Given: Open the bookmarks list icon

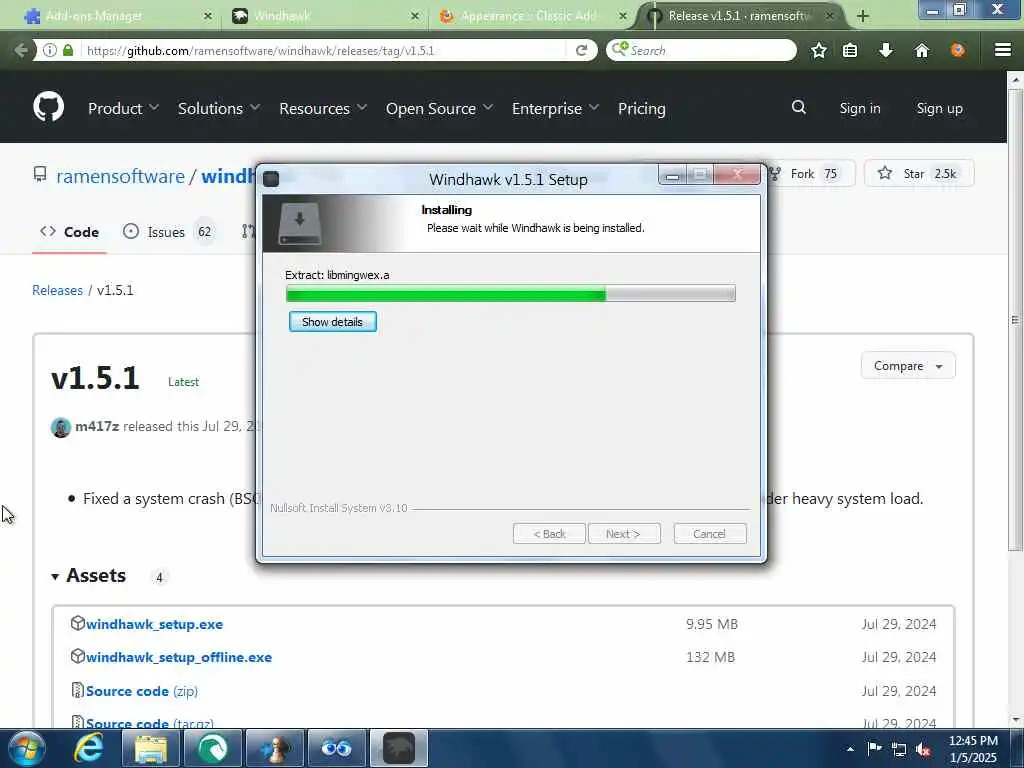Looking at the screenshot, I should coord(850,50).
